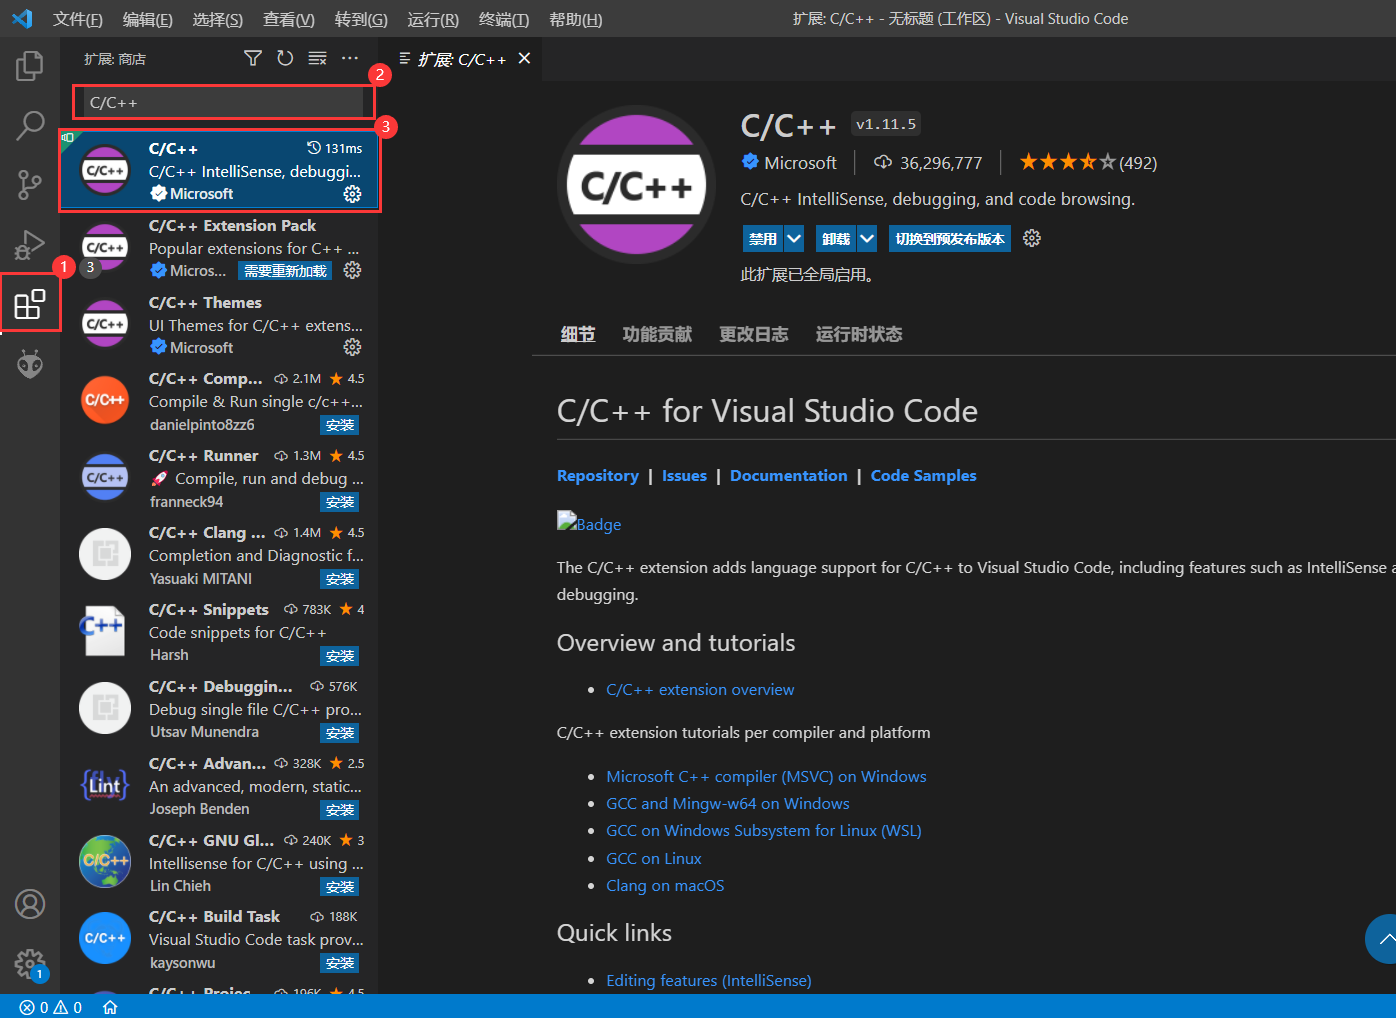
Task: Open manage gear for C/C++ Extension Pack
Action: click(x=352, y=270)
